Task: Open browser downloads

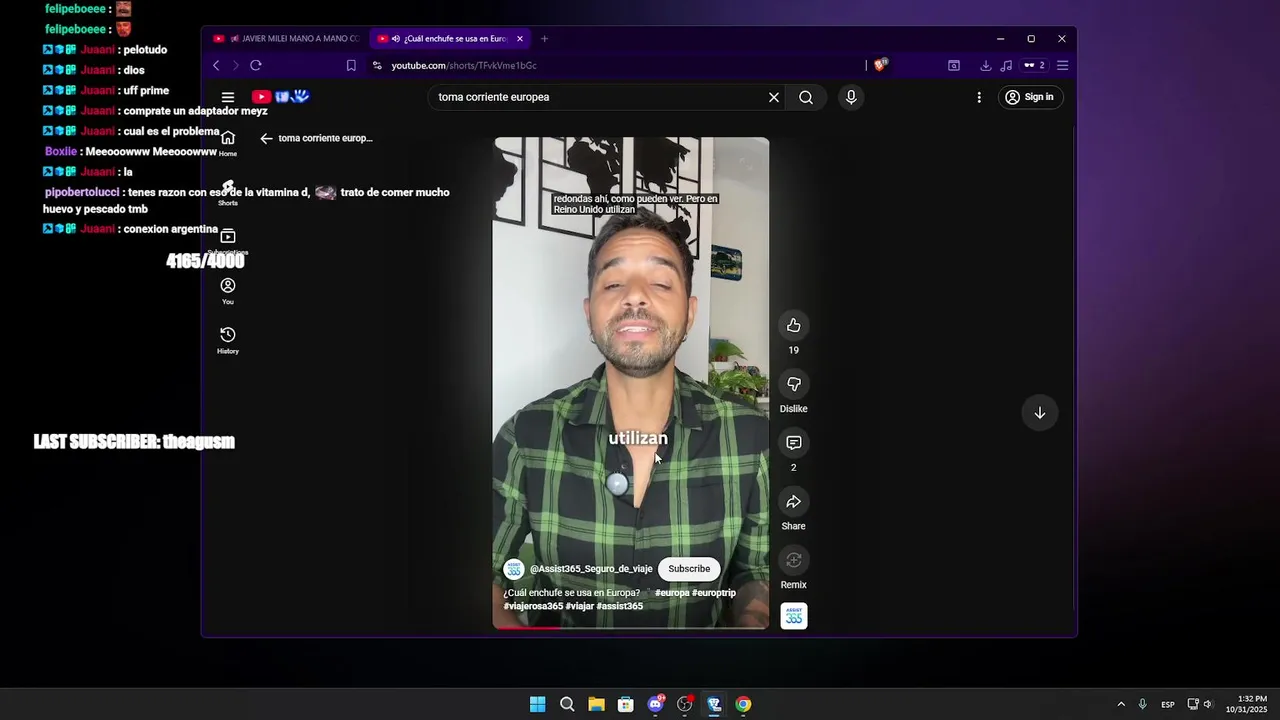Action: point(986,65)
